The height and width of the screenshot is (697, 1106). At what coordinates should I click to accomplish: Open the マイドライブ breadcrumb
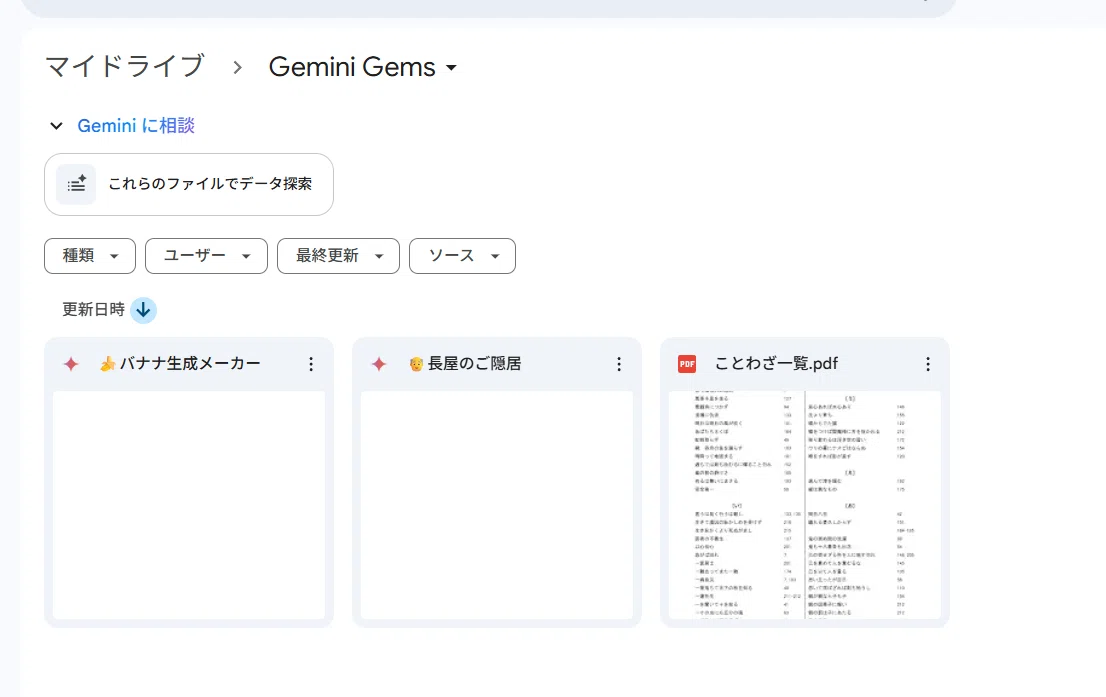125,67
